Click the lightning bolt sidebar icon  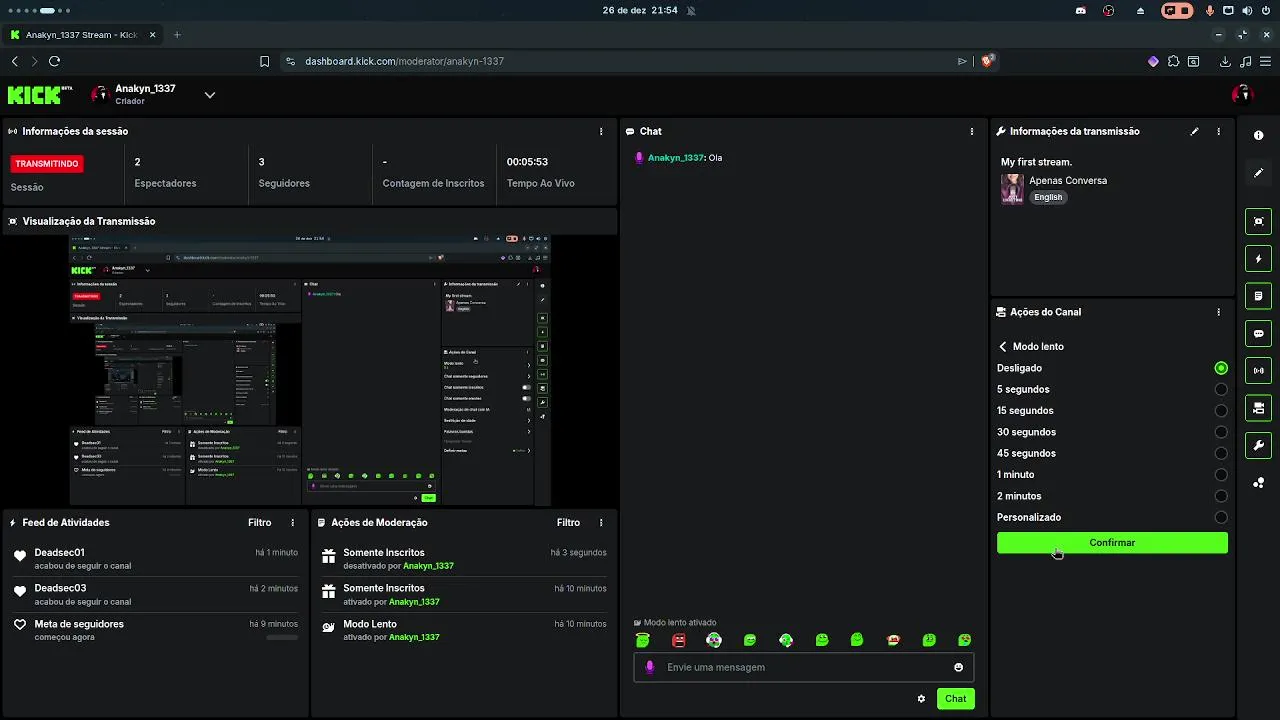tap(1258, 259)
